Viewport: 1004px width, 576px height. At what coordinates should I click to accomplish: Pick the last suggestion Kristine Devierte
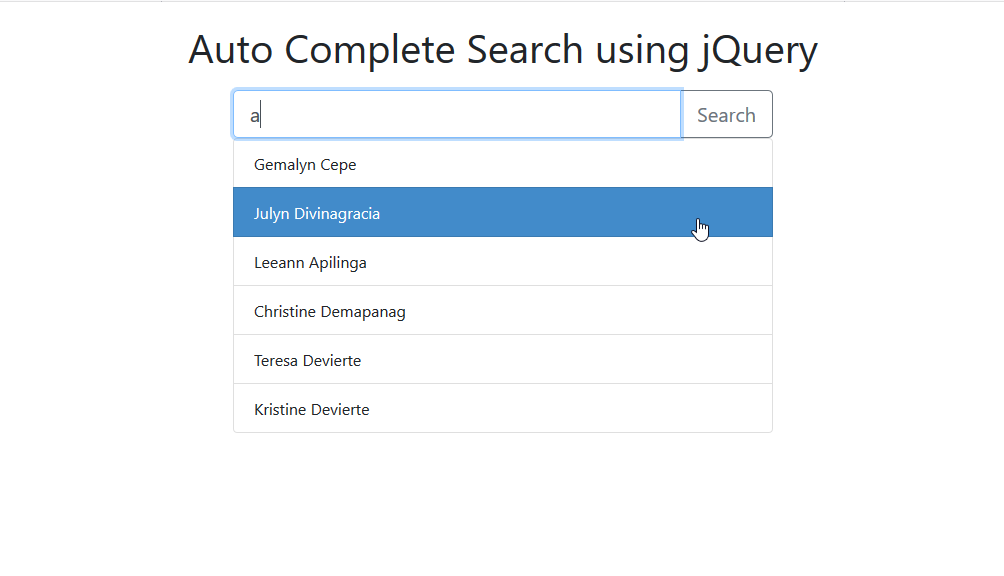tap(503, 408)
